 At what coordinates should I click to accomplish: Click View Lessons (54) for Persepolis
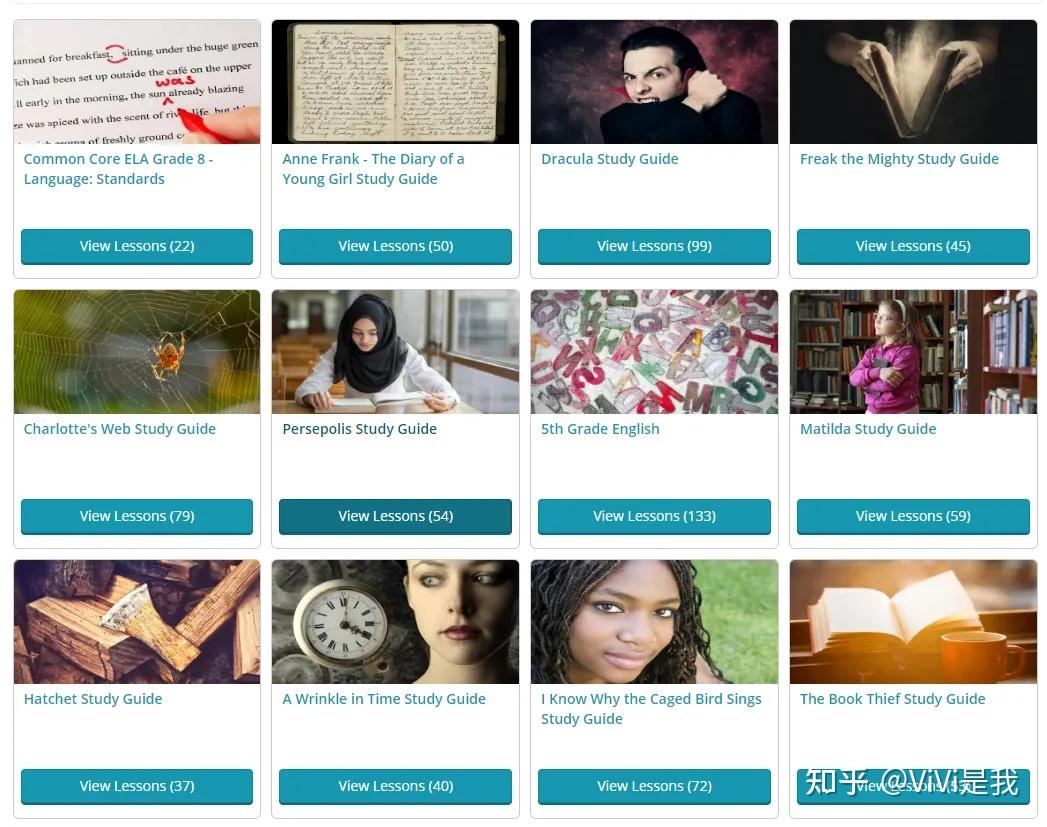point(395,516)
